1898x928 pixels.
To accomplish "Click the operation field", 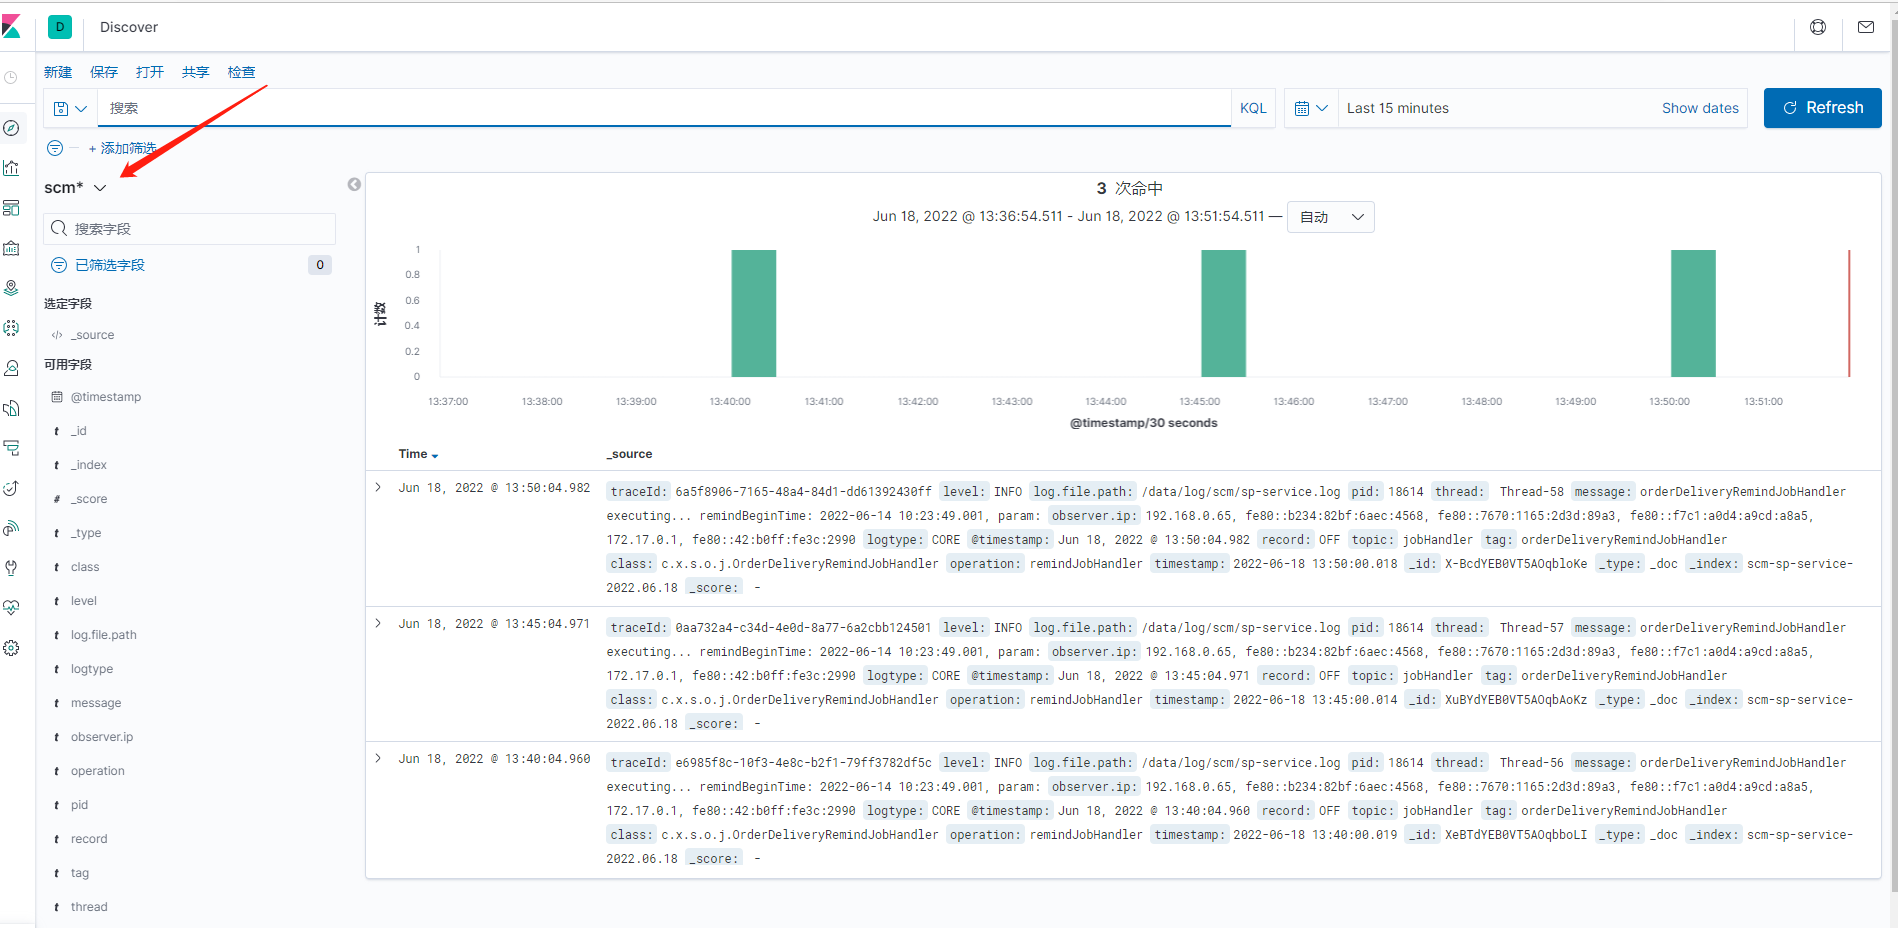I will pyautogui.click(x=98, y=771).
